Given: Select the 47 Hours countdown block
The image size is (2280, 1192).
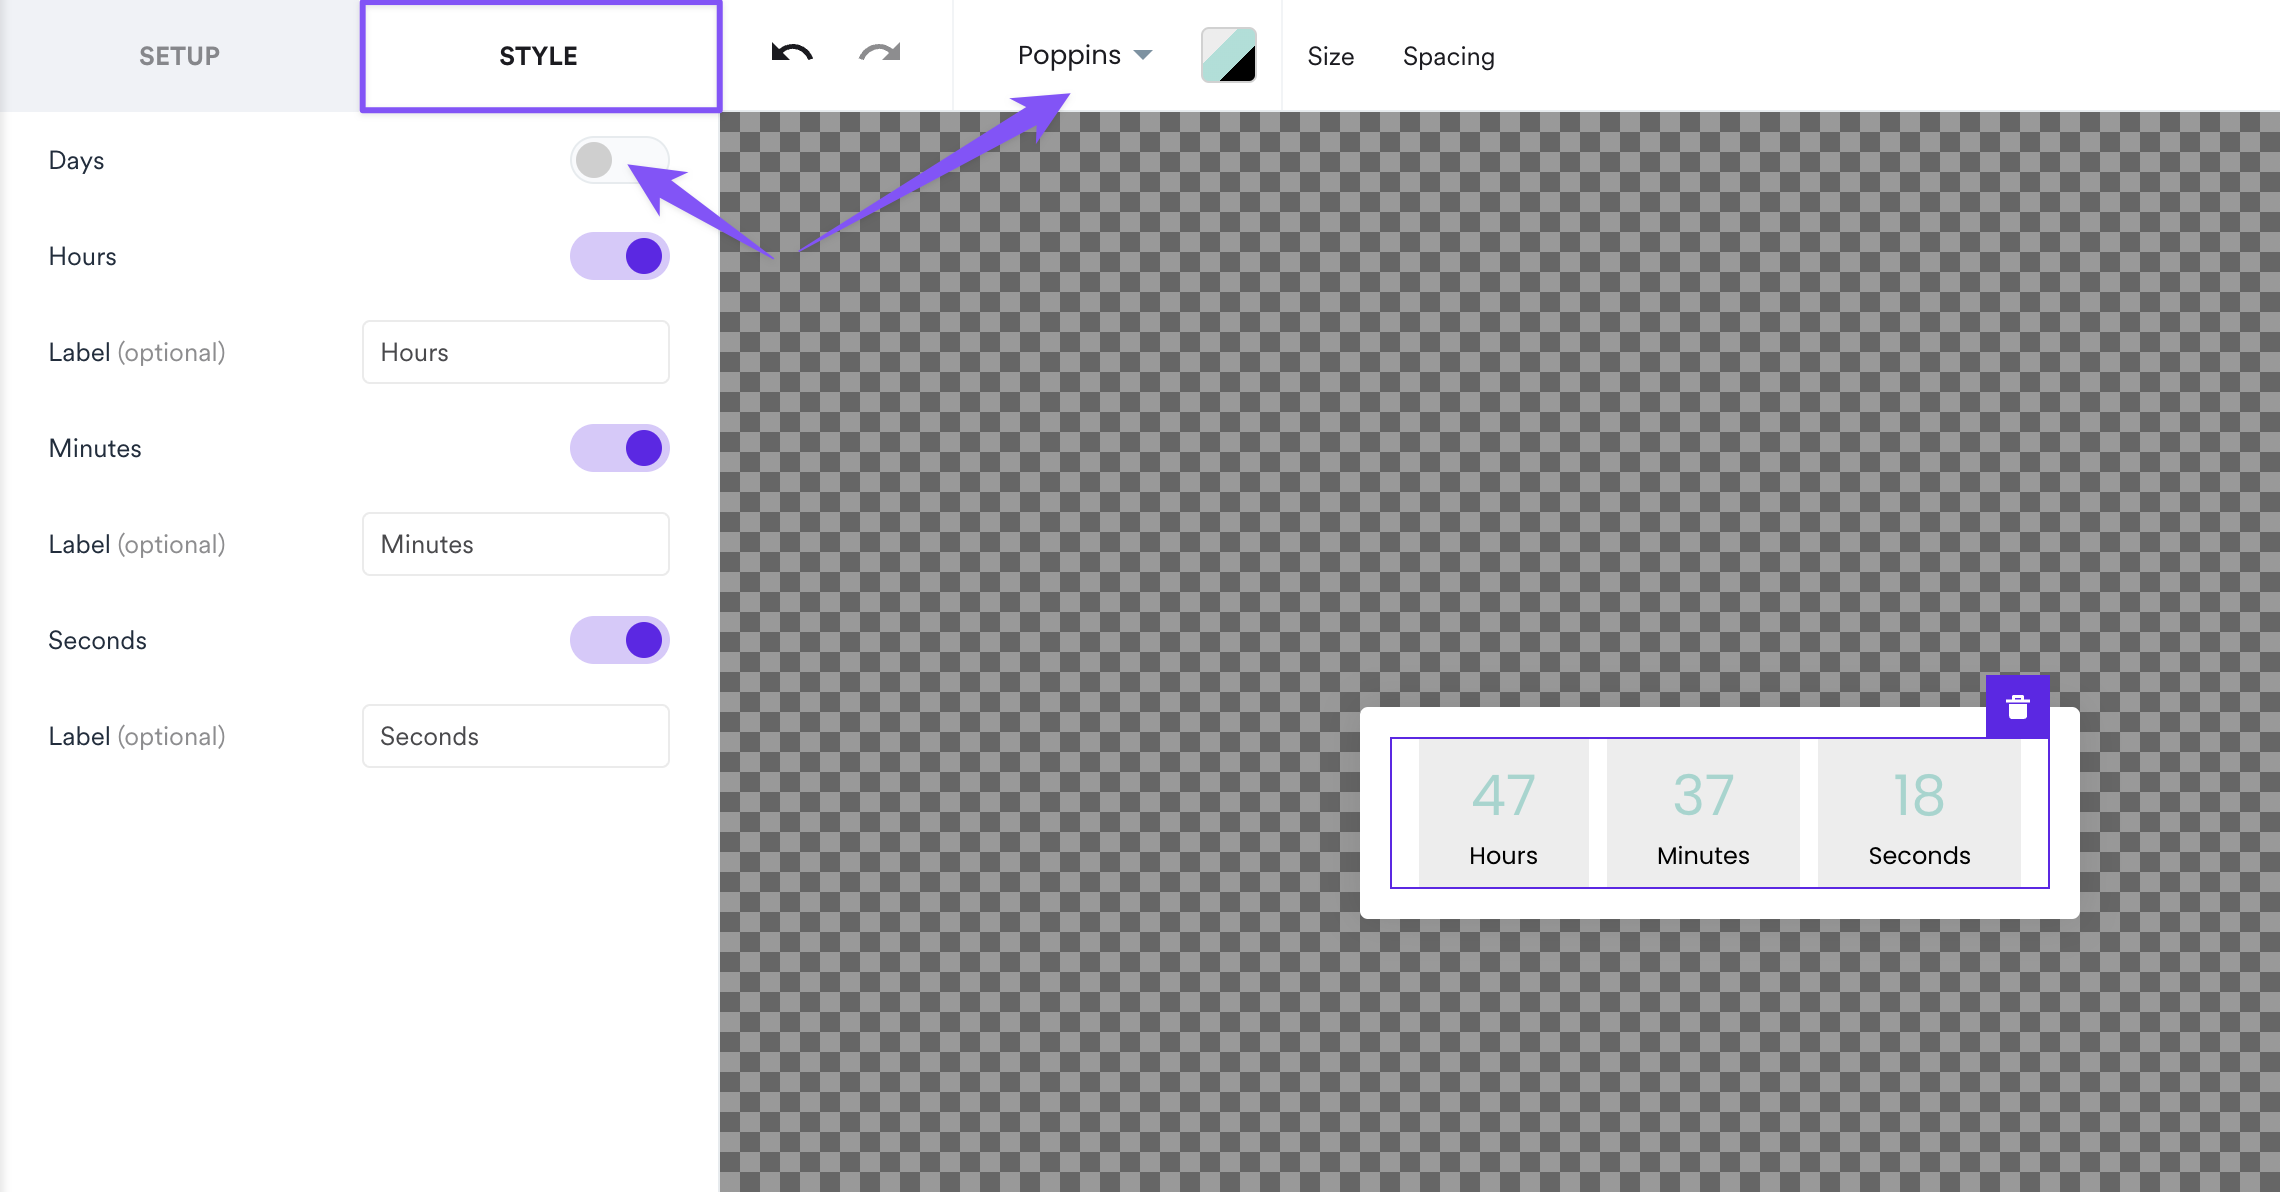Looking at the screenshot, I should click(x=1503, y=813).
